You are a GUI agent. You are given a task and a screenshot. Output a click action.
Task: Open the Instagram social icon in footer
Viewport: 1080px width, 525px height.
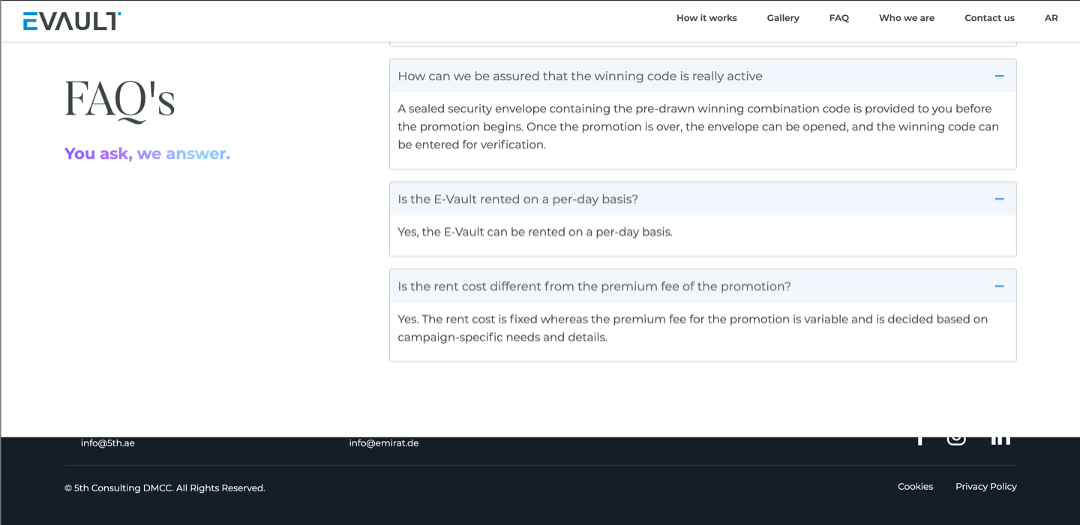956,439
